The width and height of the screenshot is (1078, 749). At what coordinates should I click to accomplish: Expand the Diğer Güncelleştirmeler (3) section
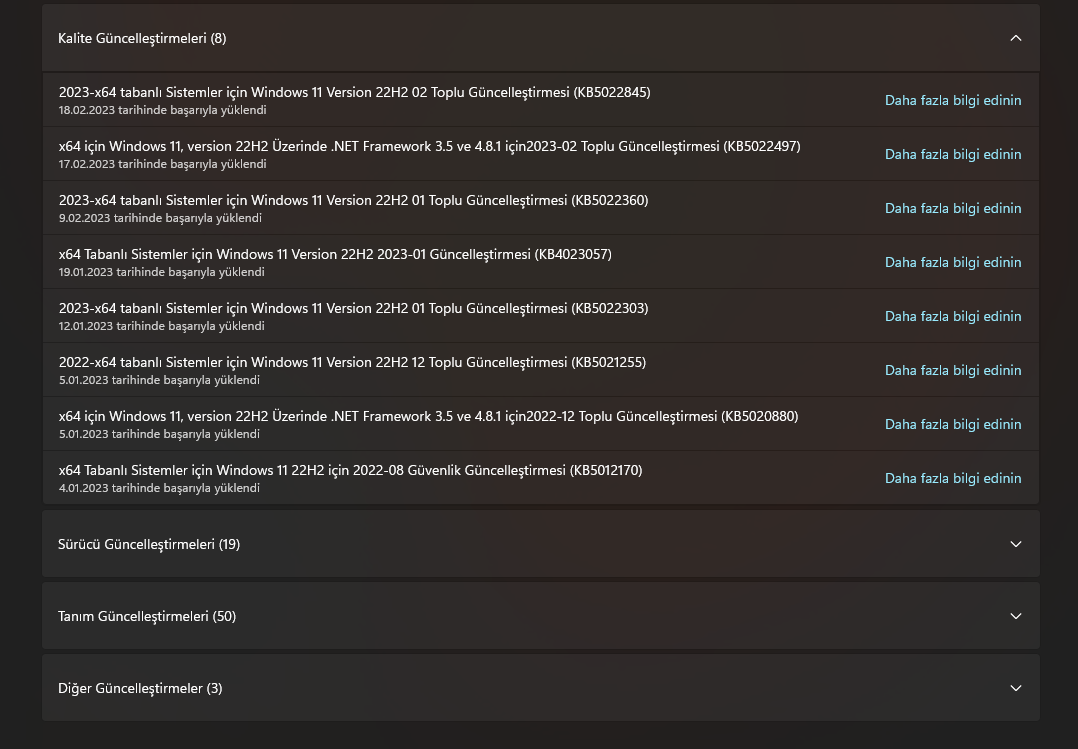pos(1016,688)
